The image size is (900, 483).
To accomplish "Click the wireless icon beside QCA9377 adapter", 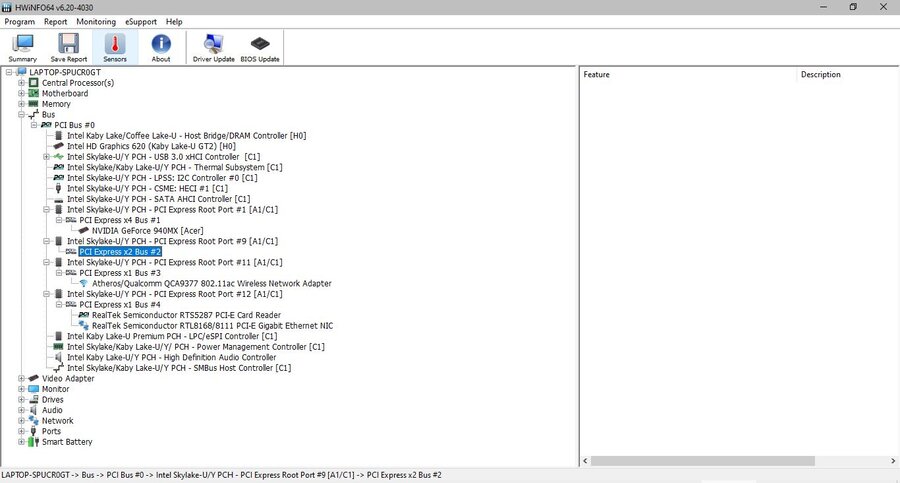I will pyautogui.click(x=84, y=283).
